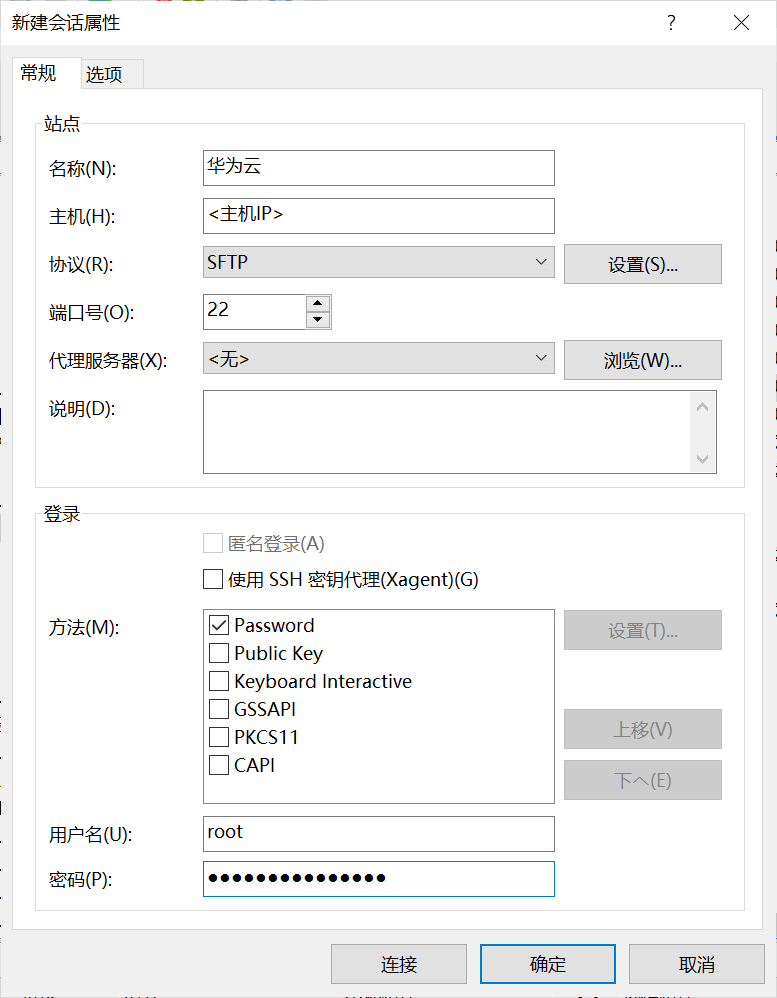
Task: Focus the password field
Action: coord(378,879)
